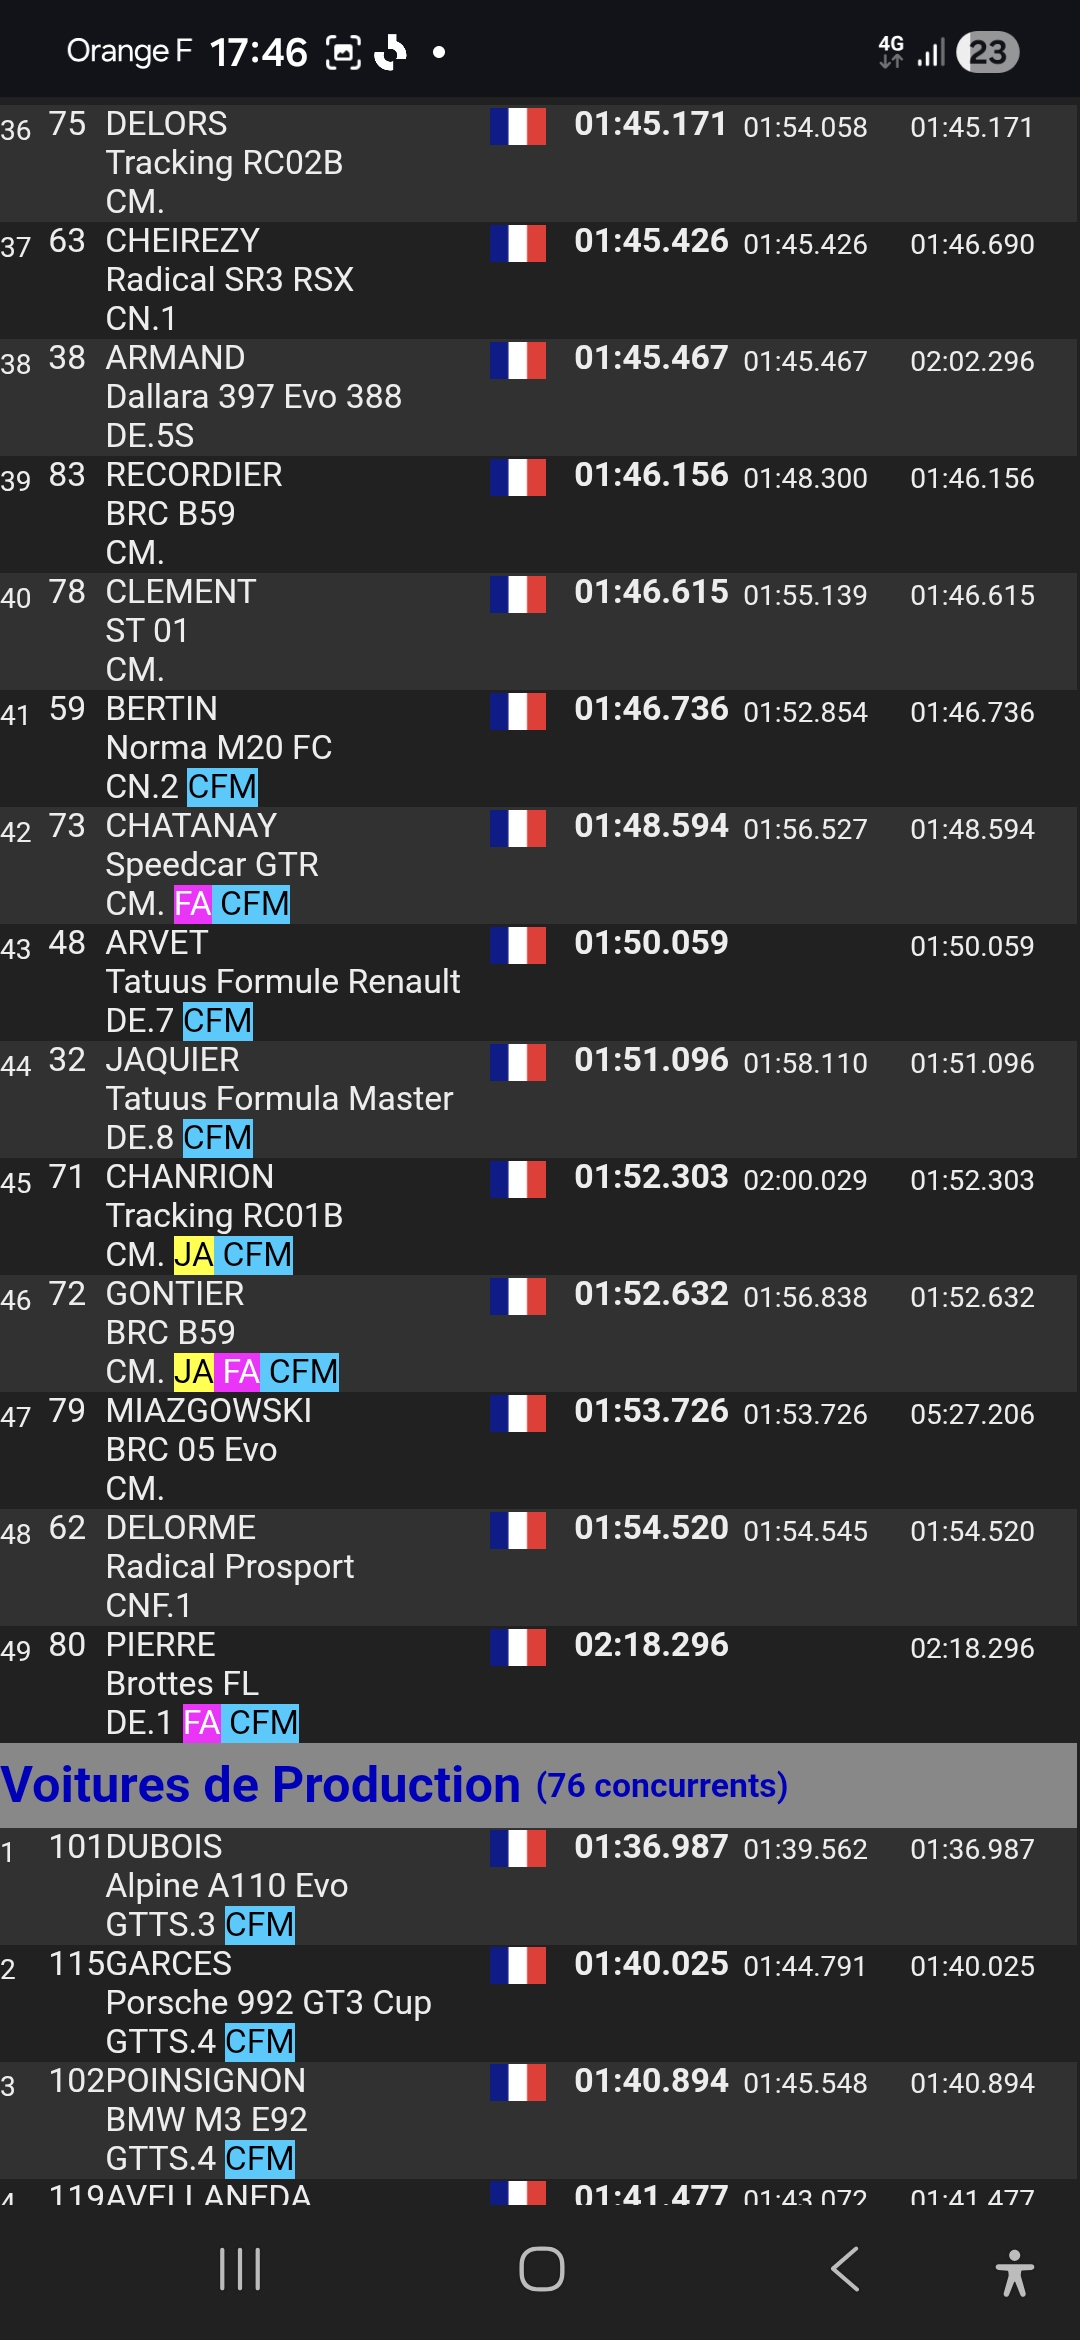Open the CHEIREZY Radical SR3 RSX entry
Viewport: 1080px width, 2340px height.
(x=230, y=279)
